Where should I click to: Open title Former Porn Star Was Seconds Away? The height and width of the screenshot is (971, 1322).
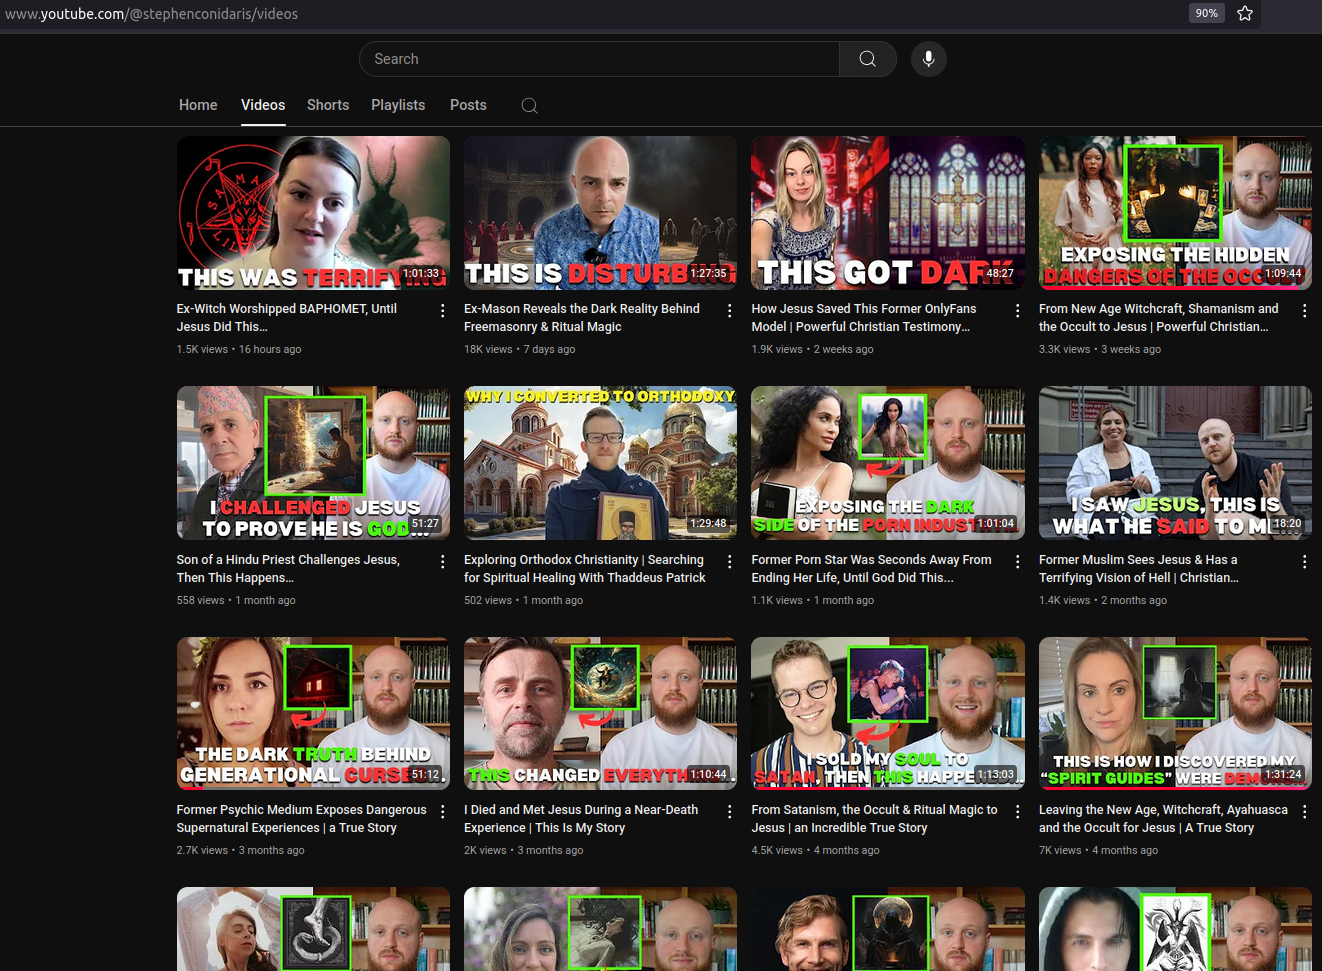872,569
